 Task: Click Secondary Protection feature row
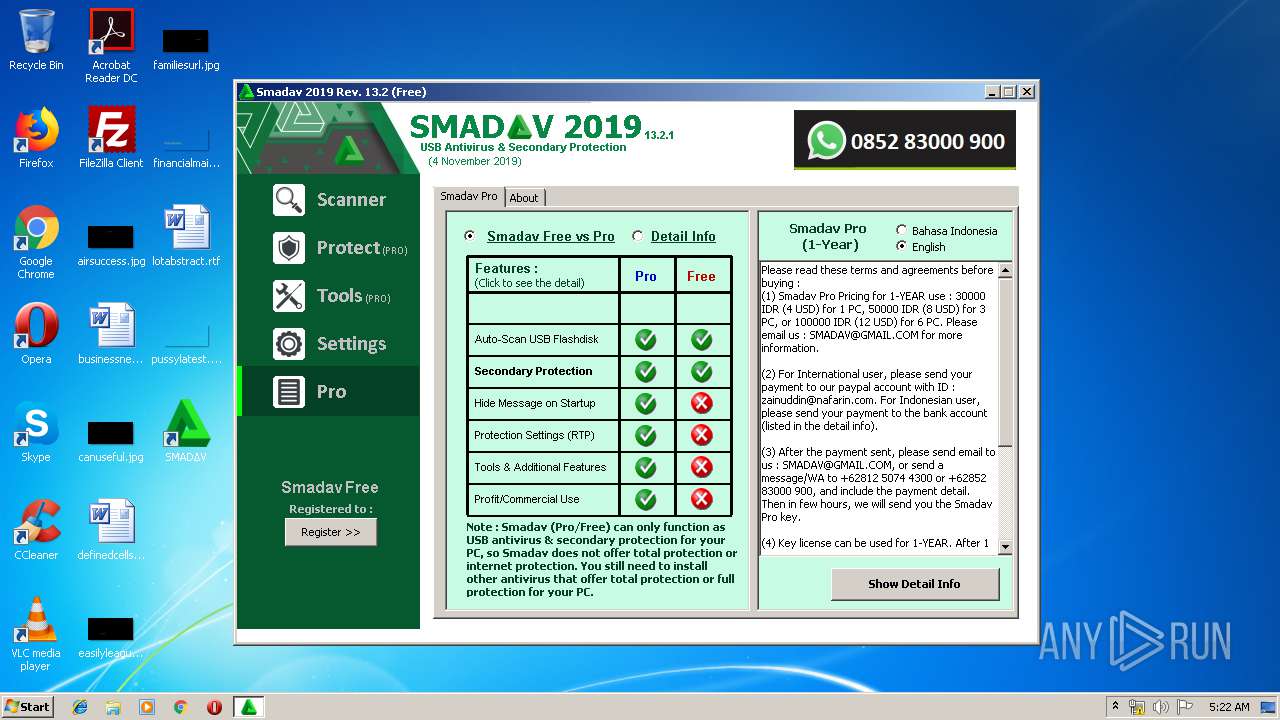(x=543, y=372)
